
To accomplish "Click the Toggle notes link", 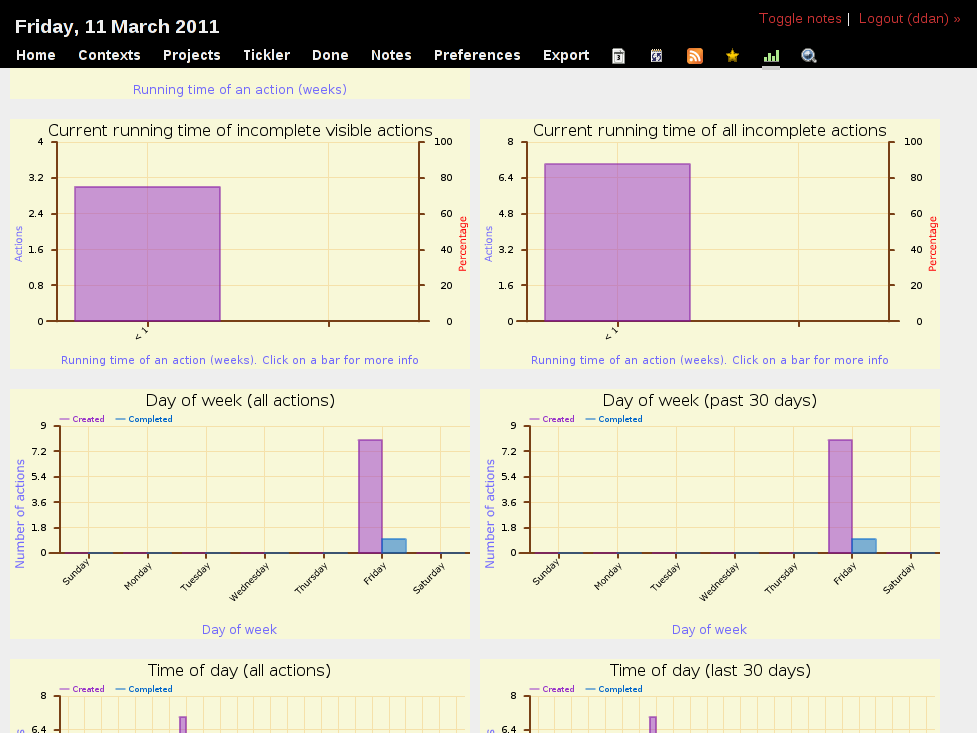I will click(x=800, y=19).
